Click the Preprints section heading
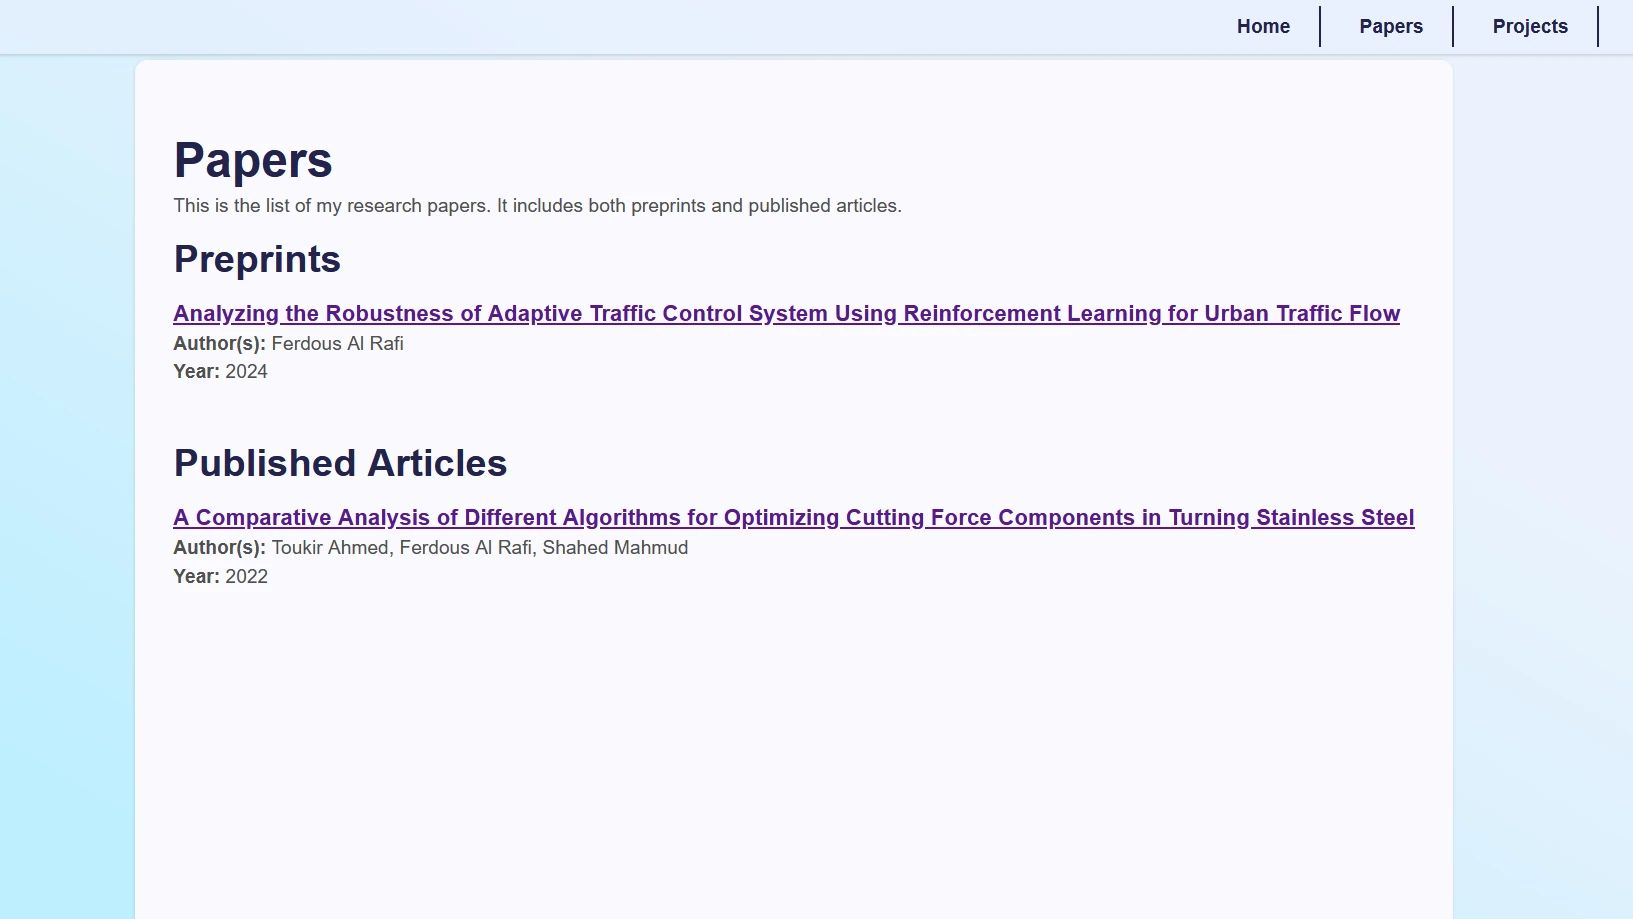The image size is (1633, 919). [x=257, y=258]
